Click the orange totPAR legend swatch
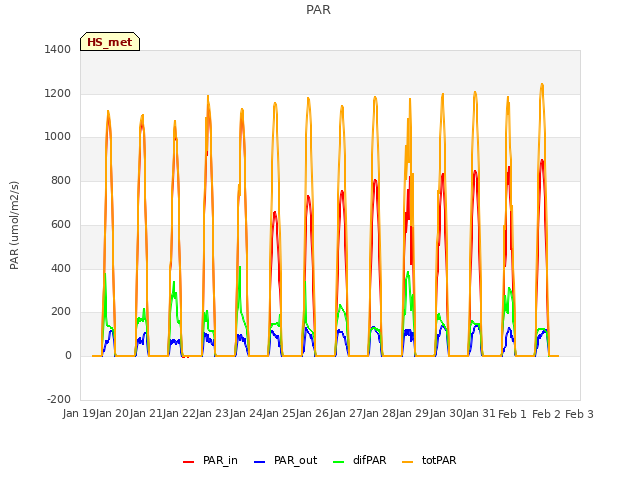Screen dimensions: 640x480 pos(408,462)
